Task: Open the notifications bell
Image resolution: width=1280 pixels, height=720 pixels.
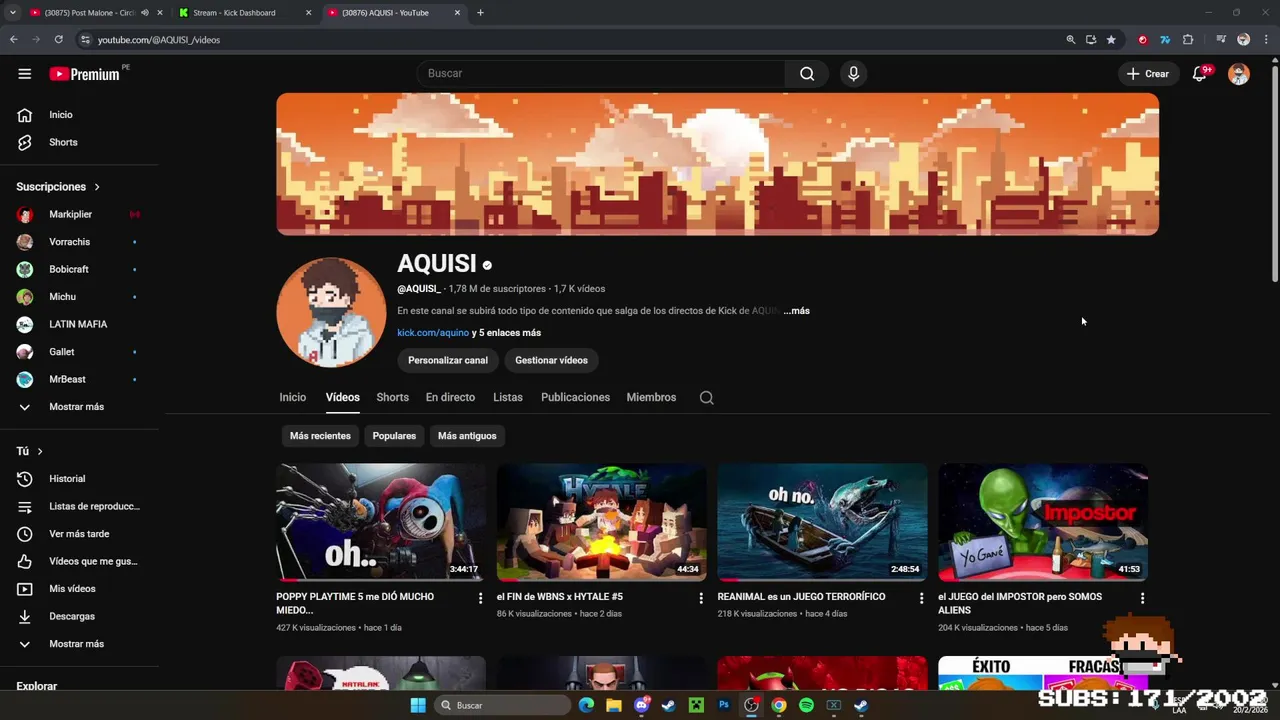Action: [x=1199, y=74]
